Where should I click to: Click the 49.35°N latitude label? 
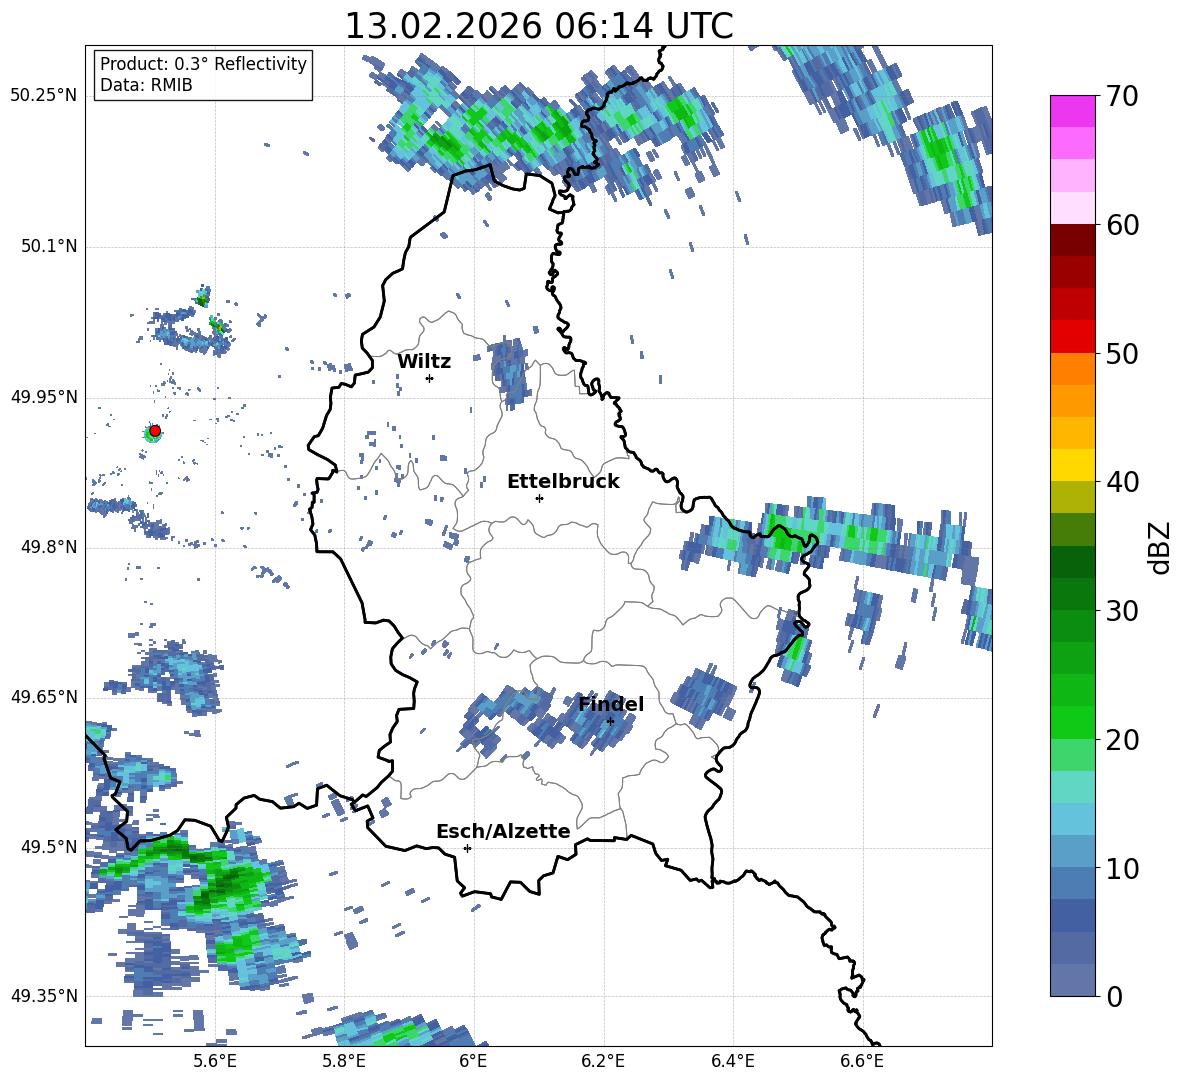44,996
